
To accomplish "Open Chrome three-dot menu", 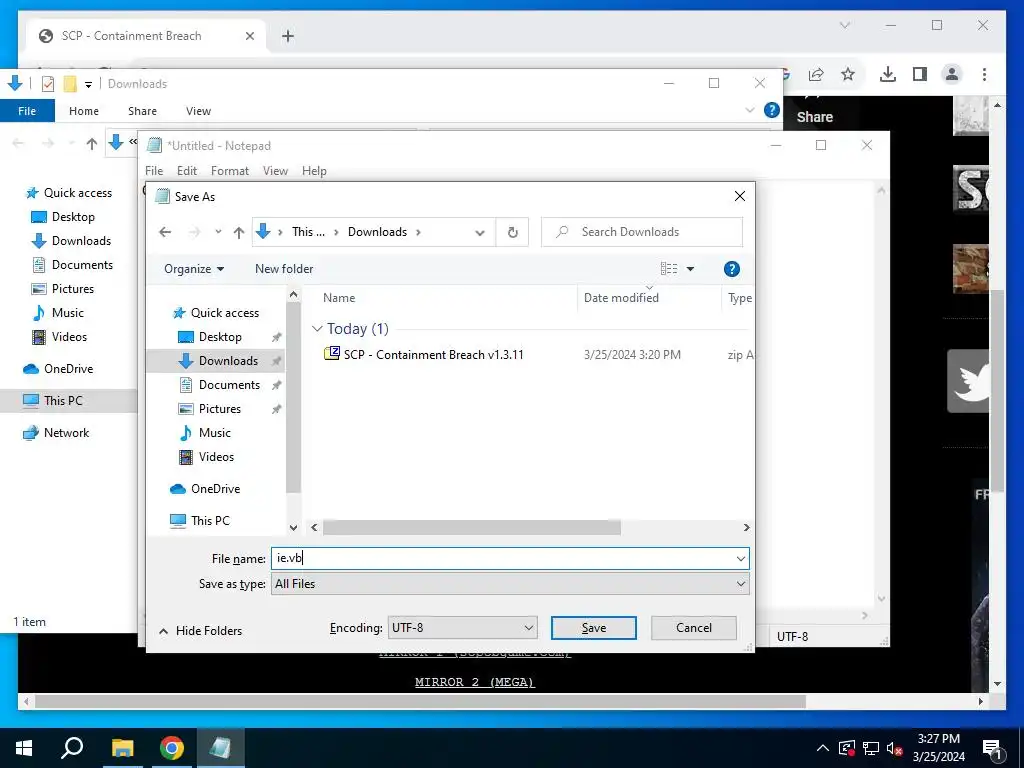I will (984, 74).
